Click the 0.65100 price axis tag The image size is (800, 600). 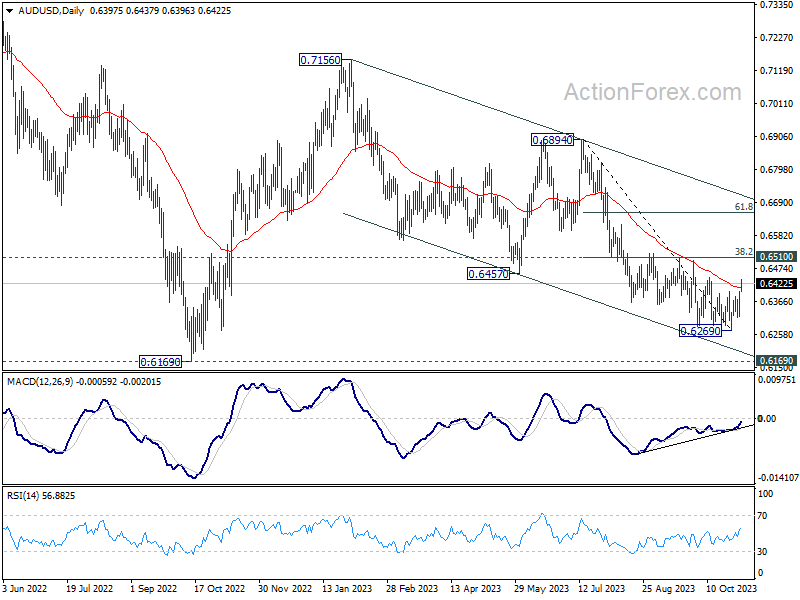[777, 257]
